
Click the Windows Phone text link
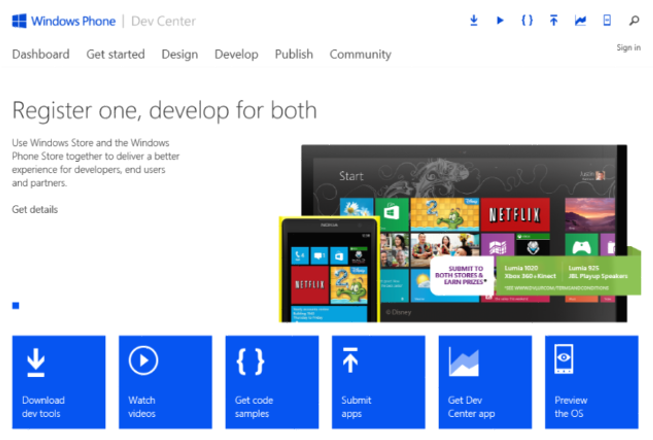[x=73, y=21]
